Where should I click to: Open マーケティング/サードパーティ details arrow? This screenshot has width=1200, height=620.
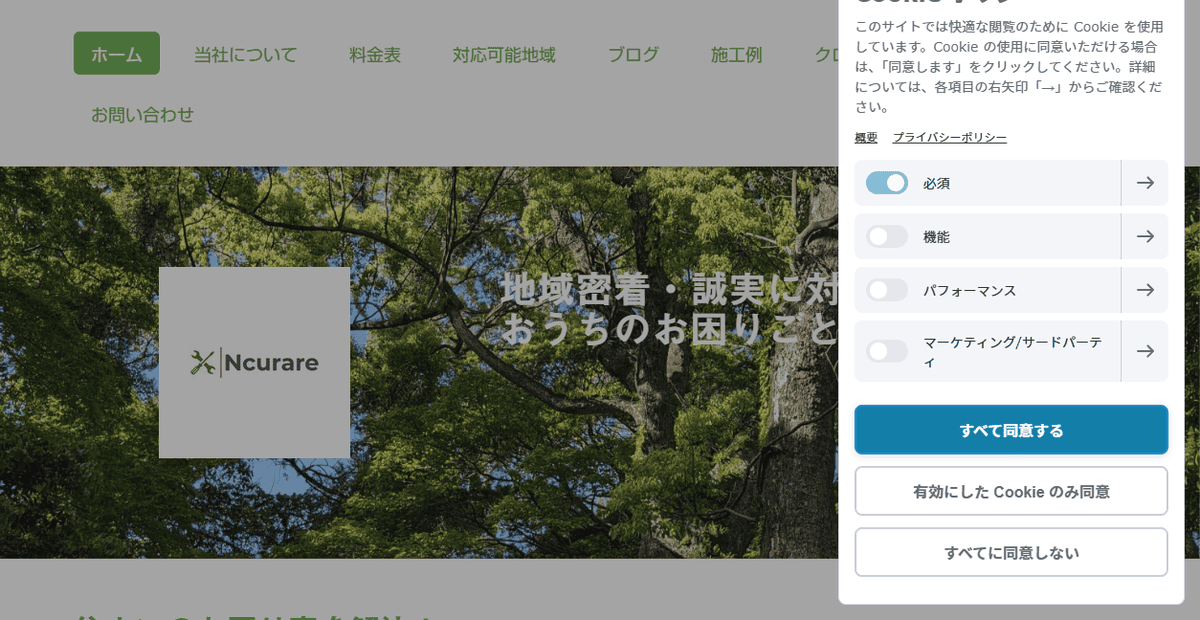click(x=1145, y=351)
